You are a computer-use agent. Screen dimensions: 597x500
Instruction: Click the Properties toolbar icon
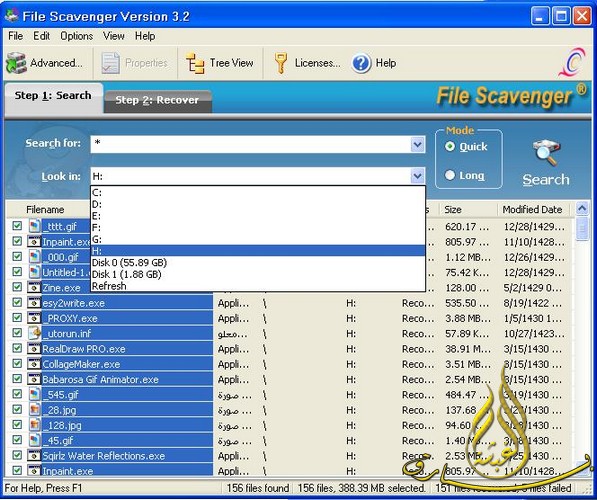click(x=110, y=63)
